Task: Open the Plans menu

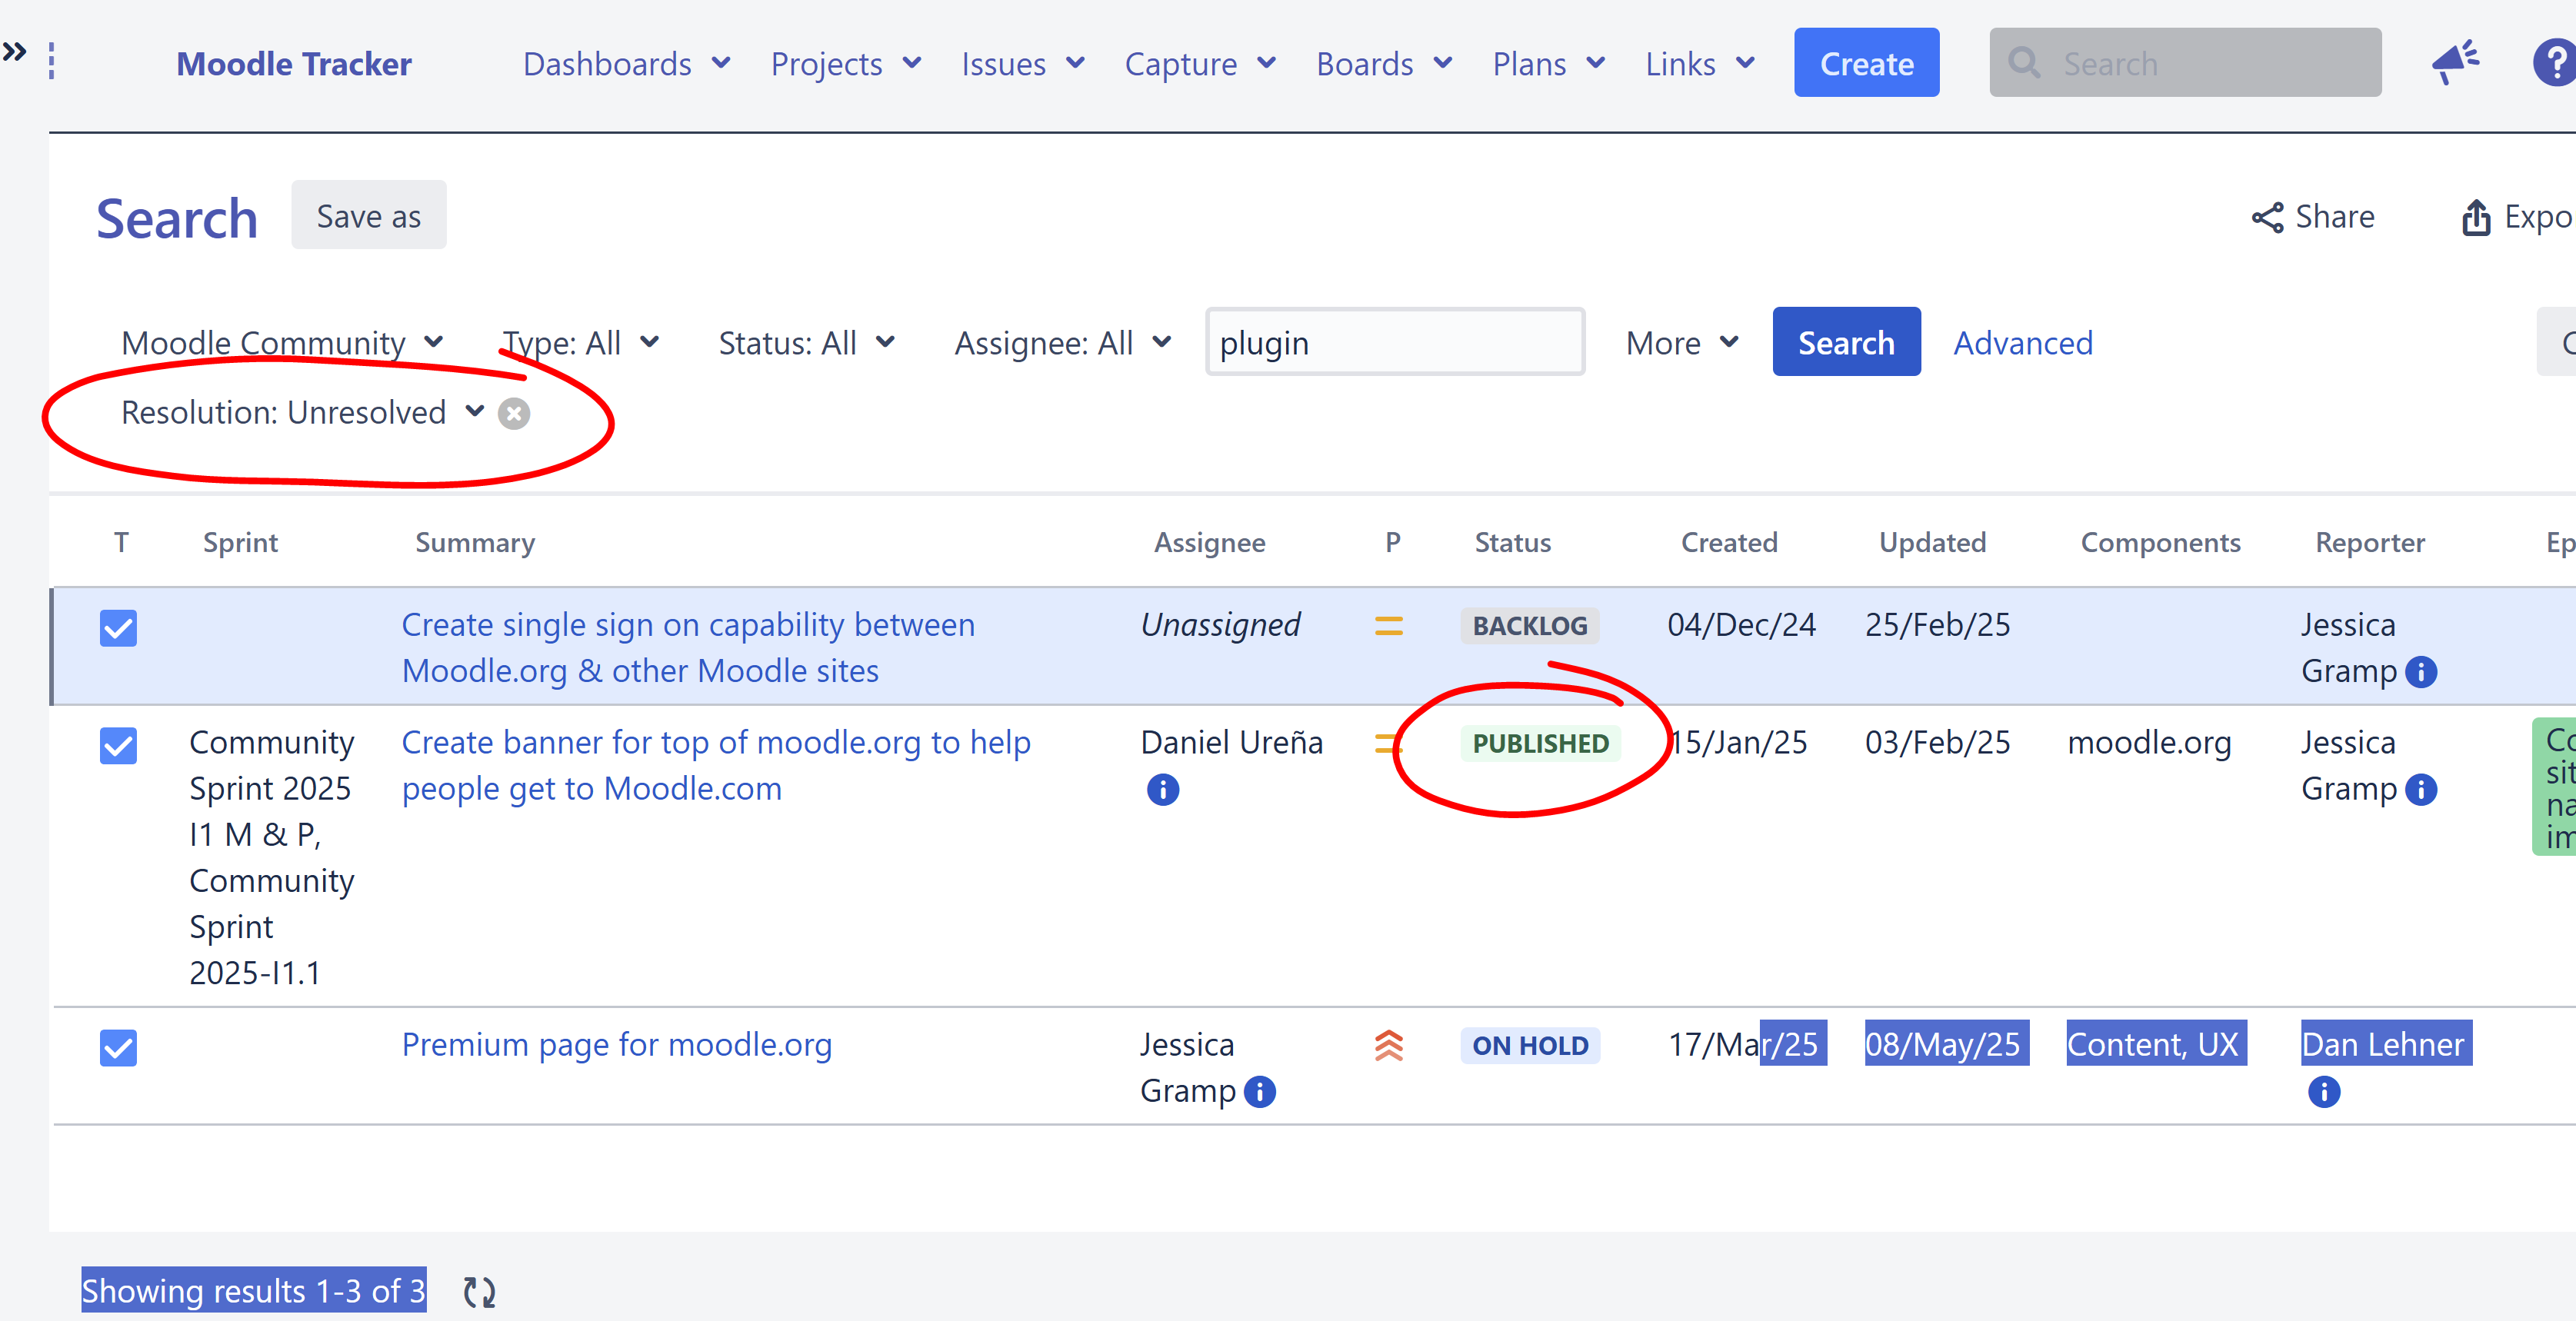Action: coord(1548,63)
